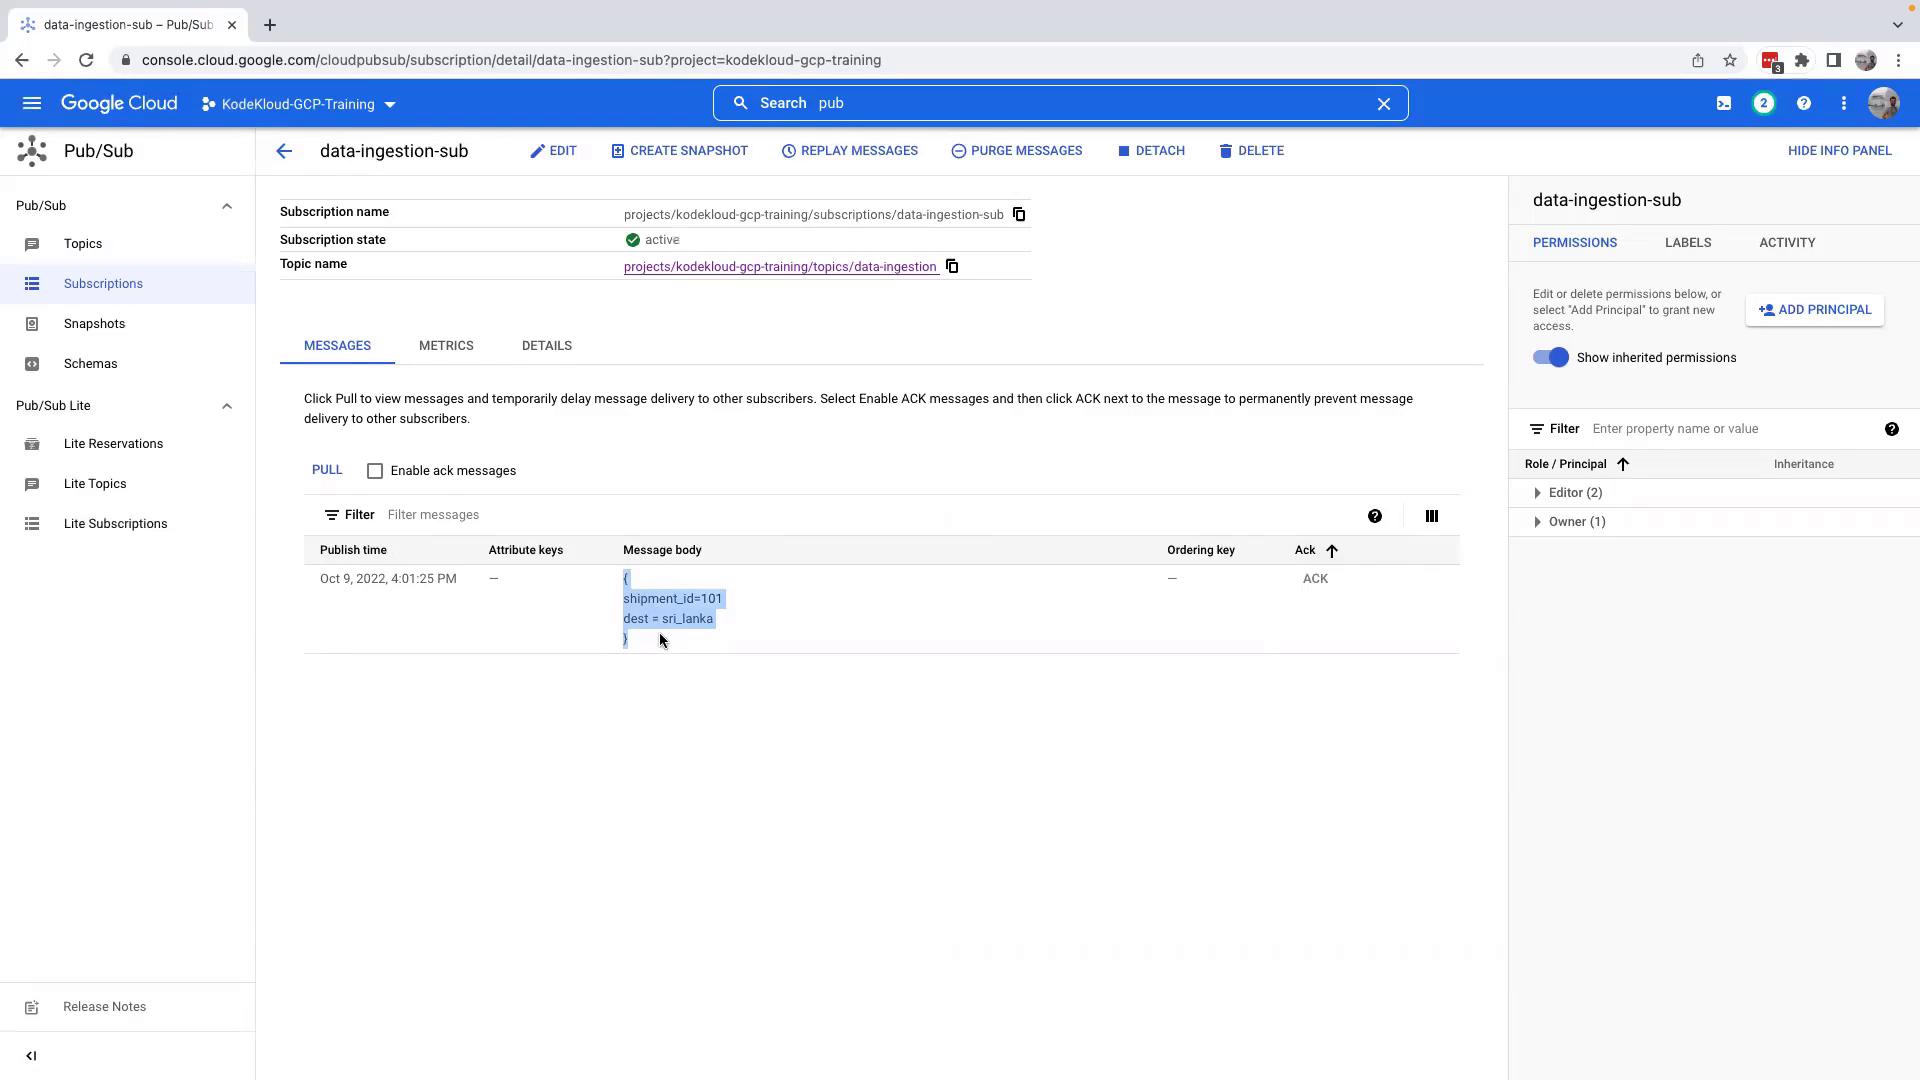Expand the Editor (2) role row
Screen dimensions: 1920x1080
tap(1538, 493)
